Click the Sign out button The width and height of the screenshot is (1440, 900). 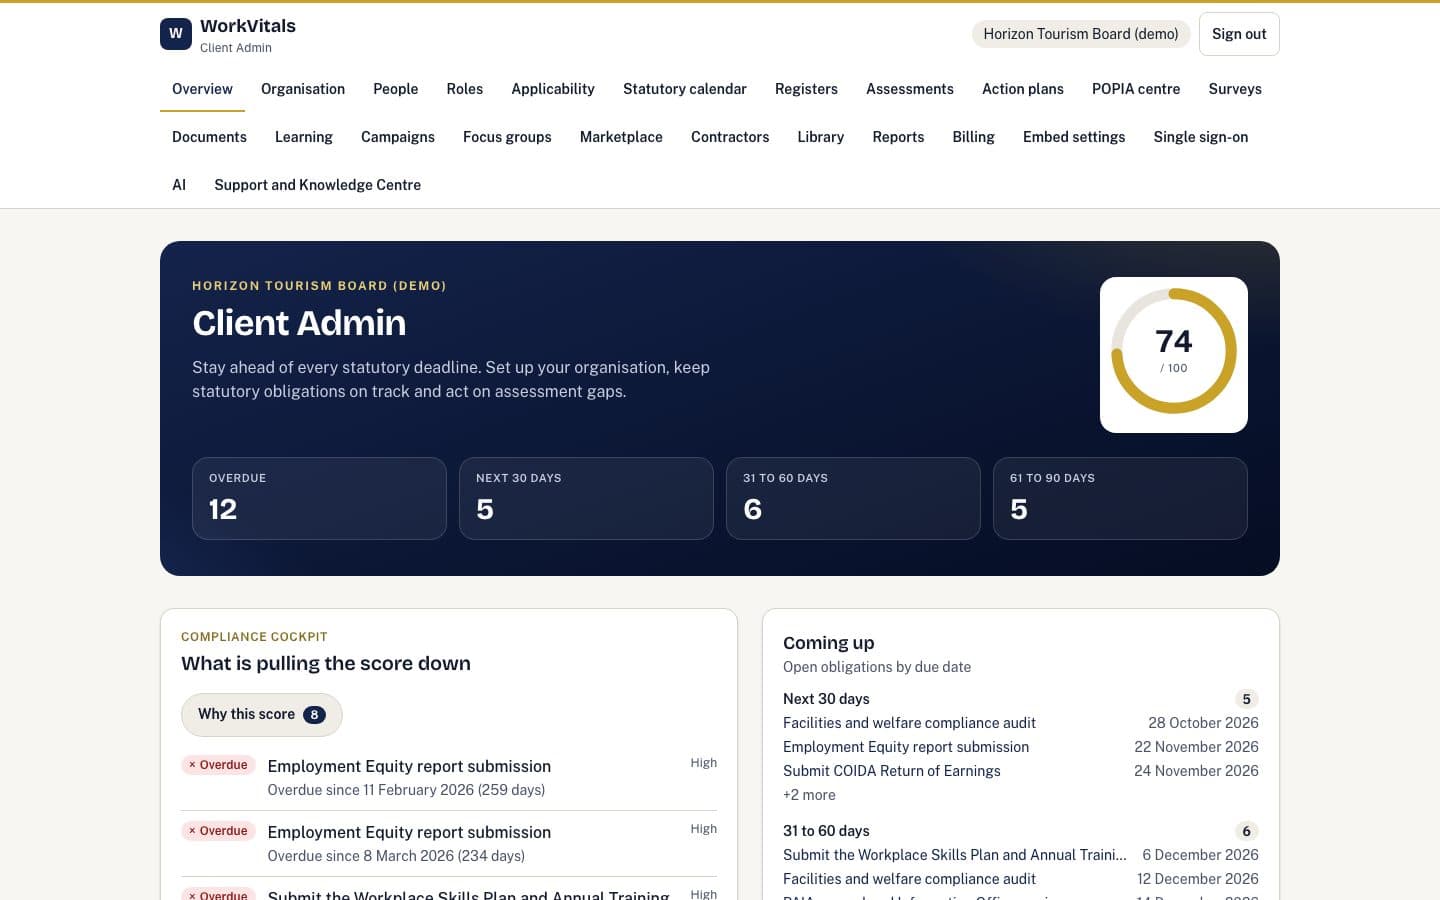point(1239,34)
